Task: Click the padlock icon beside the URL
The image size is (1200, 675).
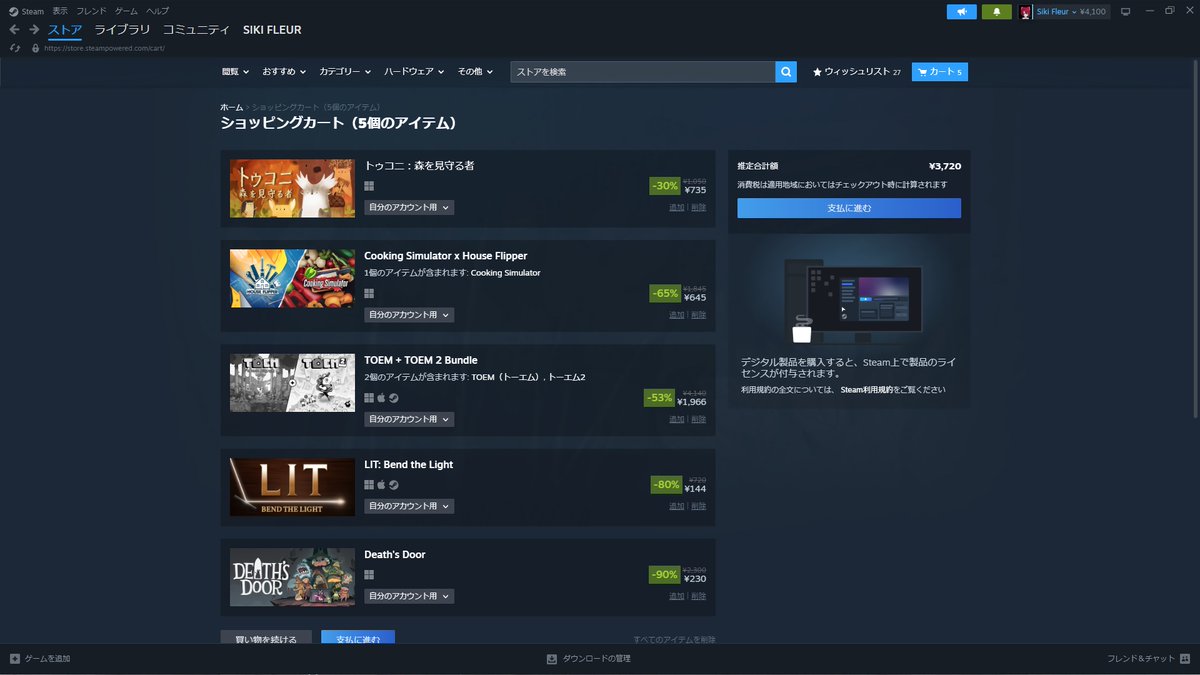Action: [x=36, y=47]
